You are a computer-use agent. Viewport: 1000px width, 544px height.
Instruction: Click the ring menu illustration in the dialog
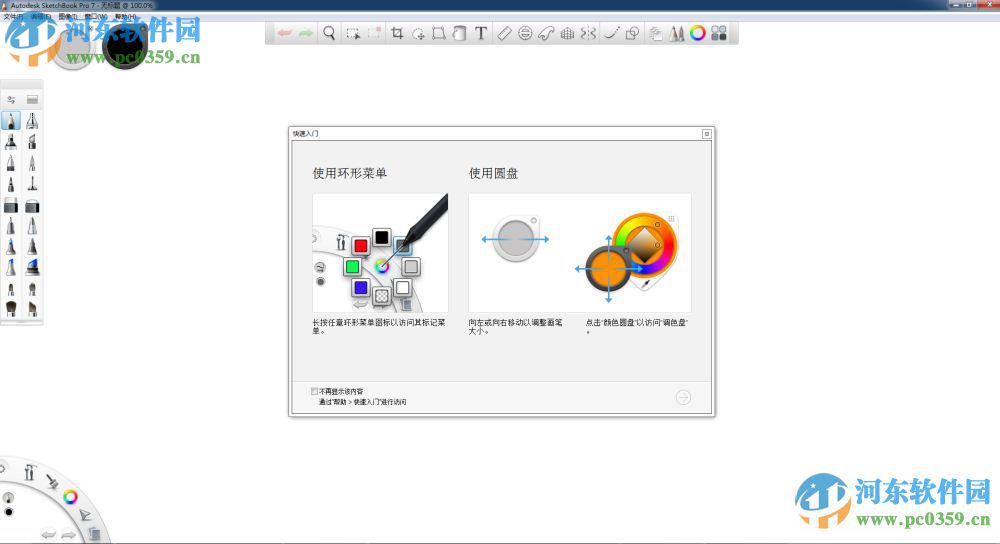pyautogui.click(x=380, y=253)
